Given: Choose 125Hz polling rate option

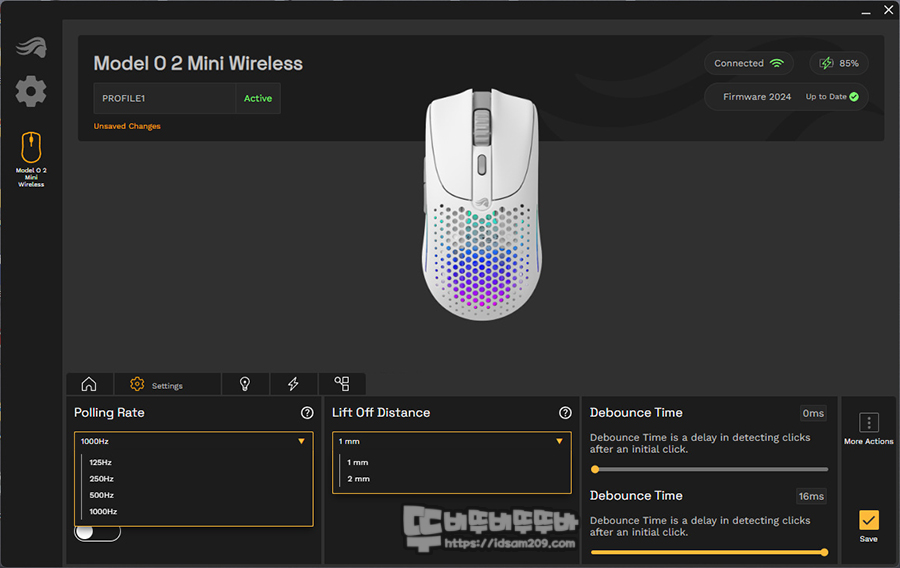Looking at the screenshot, I should pyautogui.click(x=100, y=462).
